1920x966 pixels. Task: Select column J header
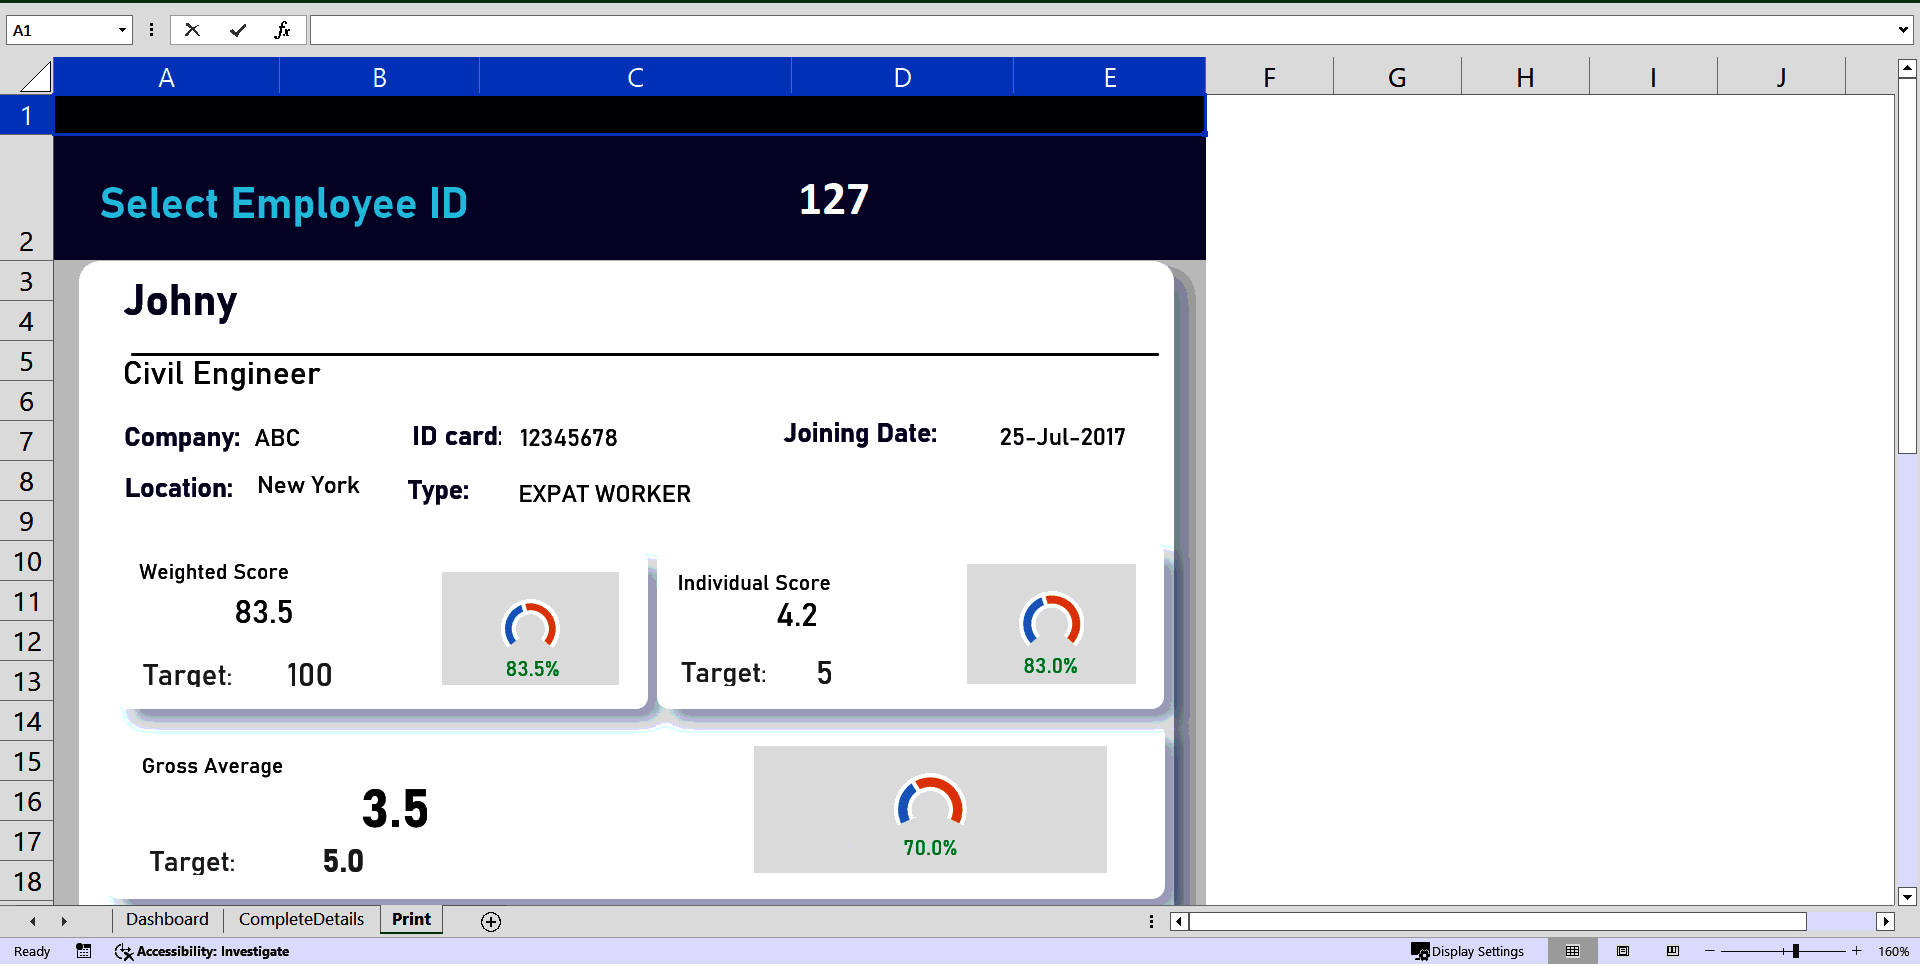click(1782, 77)
